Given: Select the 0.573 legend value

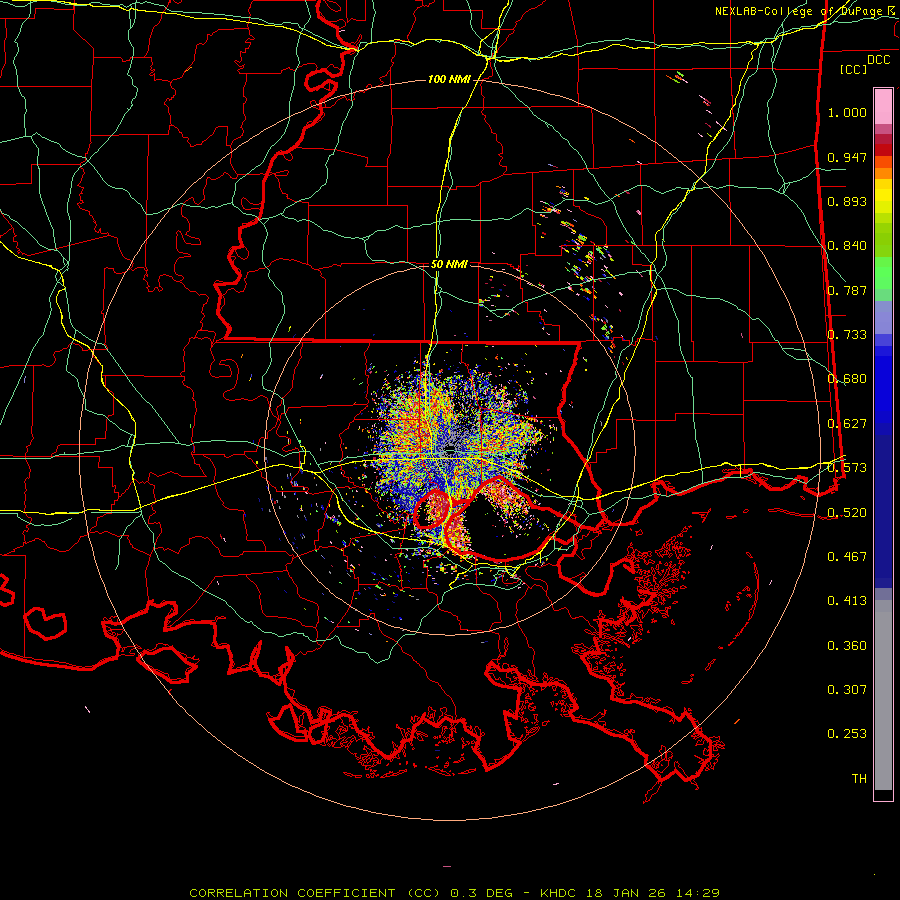Looking at the screenshot, I should [x=847, y=468].
